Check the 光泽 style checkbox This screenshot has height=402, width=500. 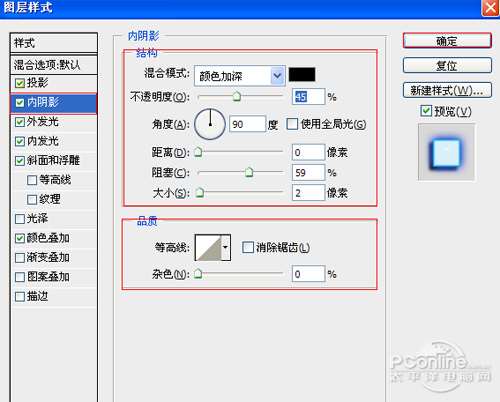[20, 219]
